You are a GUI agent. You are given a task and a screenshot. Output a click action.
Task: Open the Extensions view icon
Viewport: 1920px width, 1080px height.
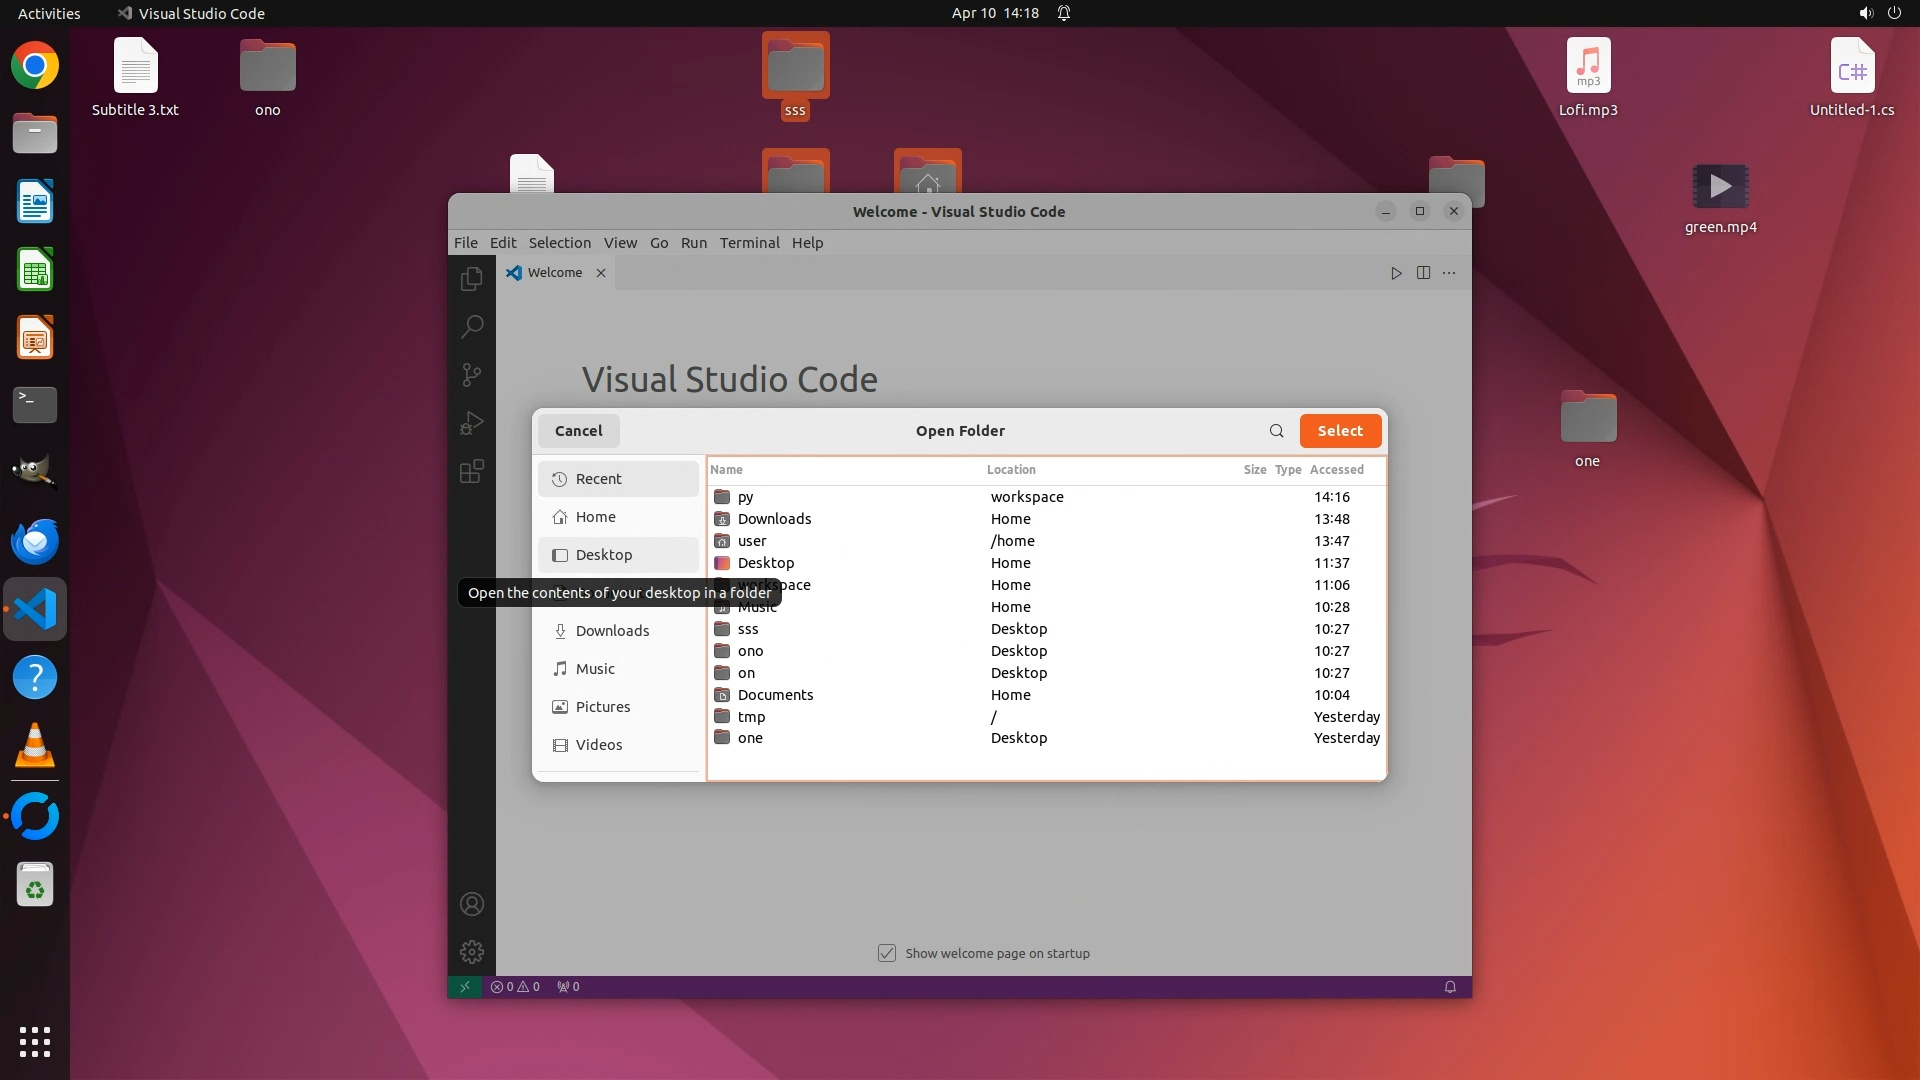pos(472,471)
